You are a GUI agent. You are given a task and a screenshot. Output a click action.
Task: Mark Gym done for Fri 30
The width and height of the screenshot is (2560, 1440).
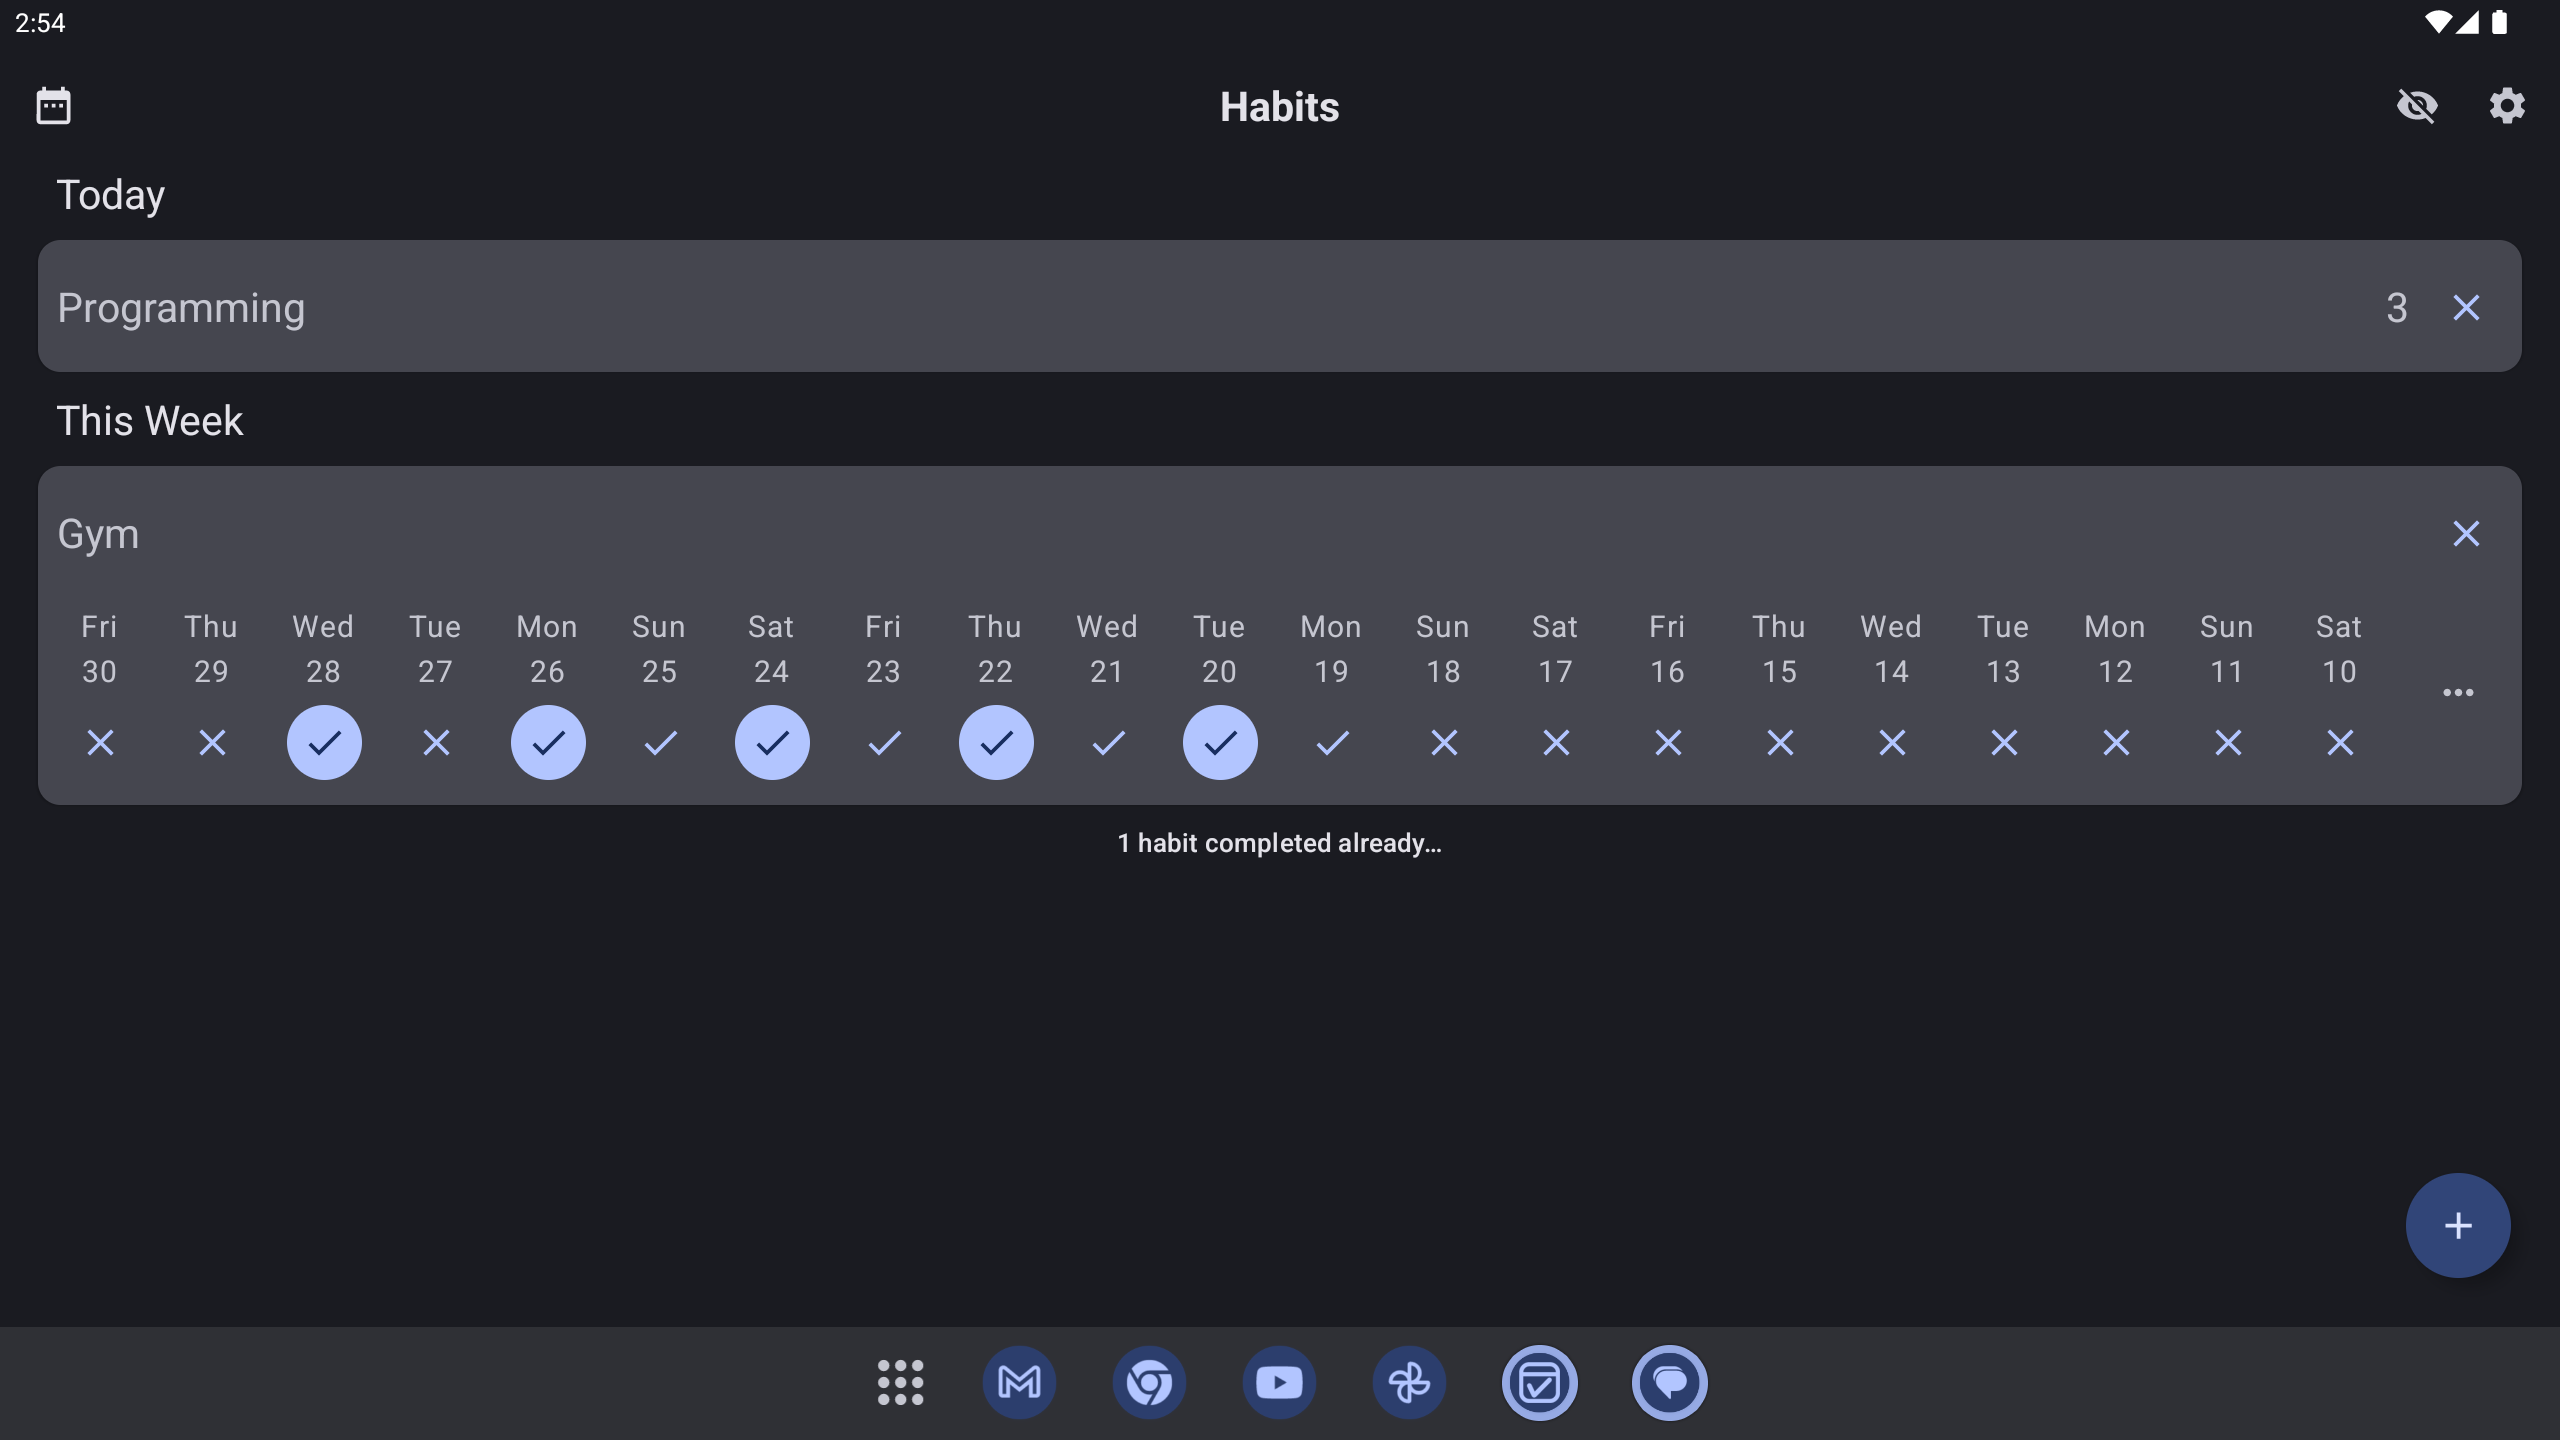[100, 742]
